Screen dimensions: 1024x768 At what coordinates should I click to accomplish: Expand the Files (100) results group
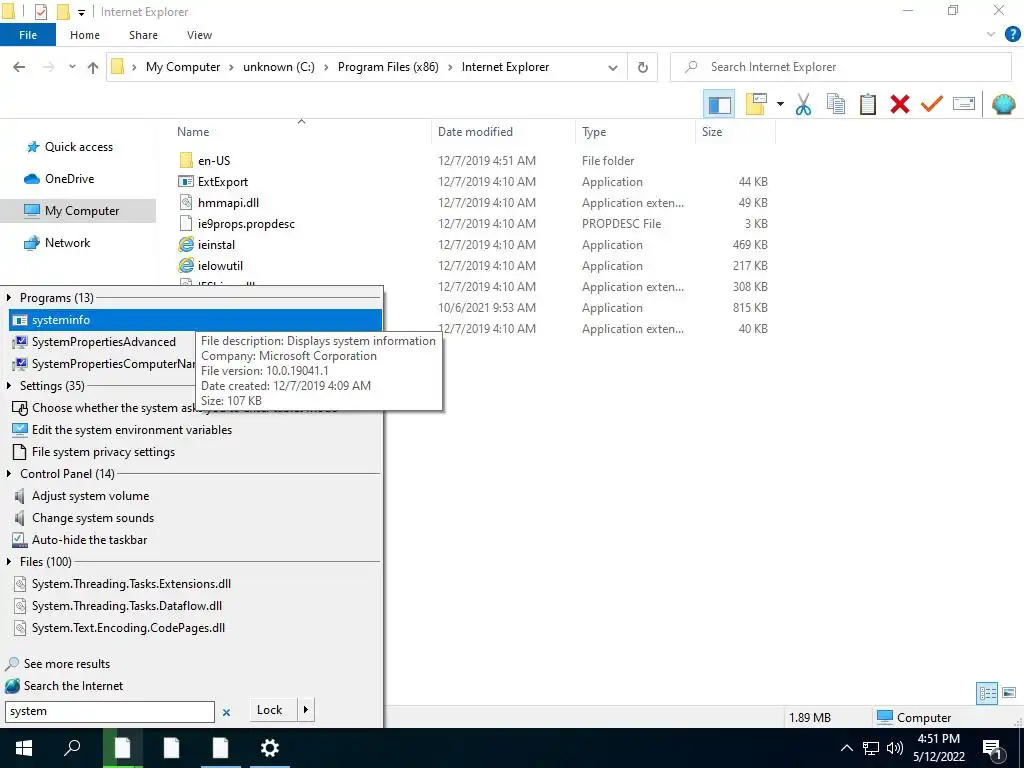click(x=8, y=562)
